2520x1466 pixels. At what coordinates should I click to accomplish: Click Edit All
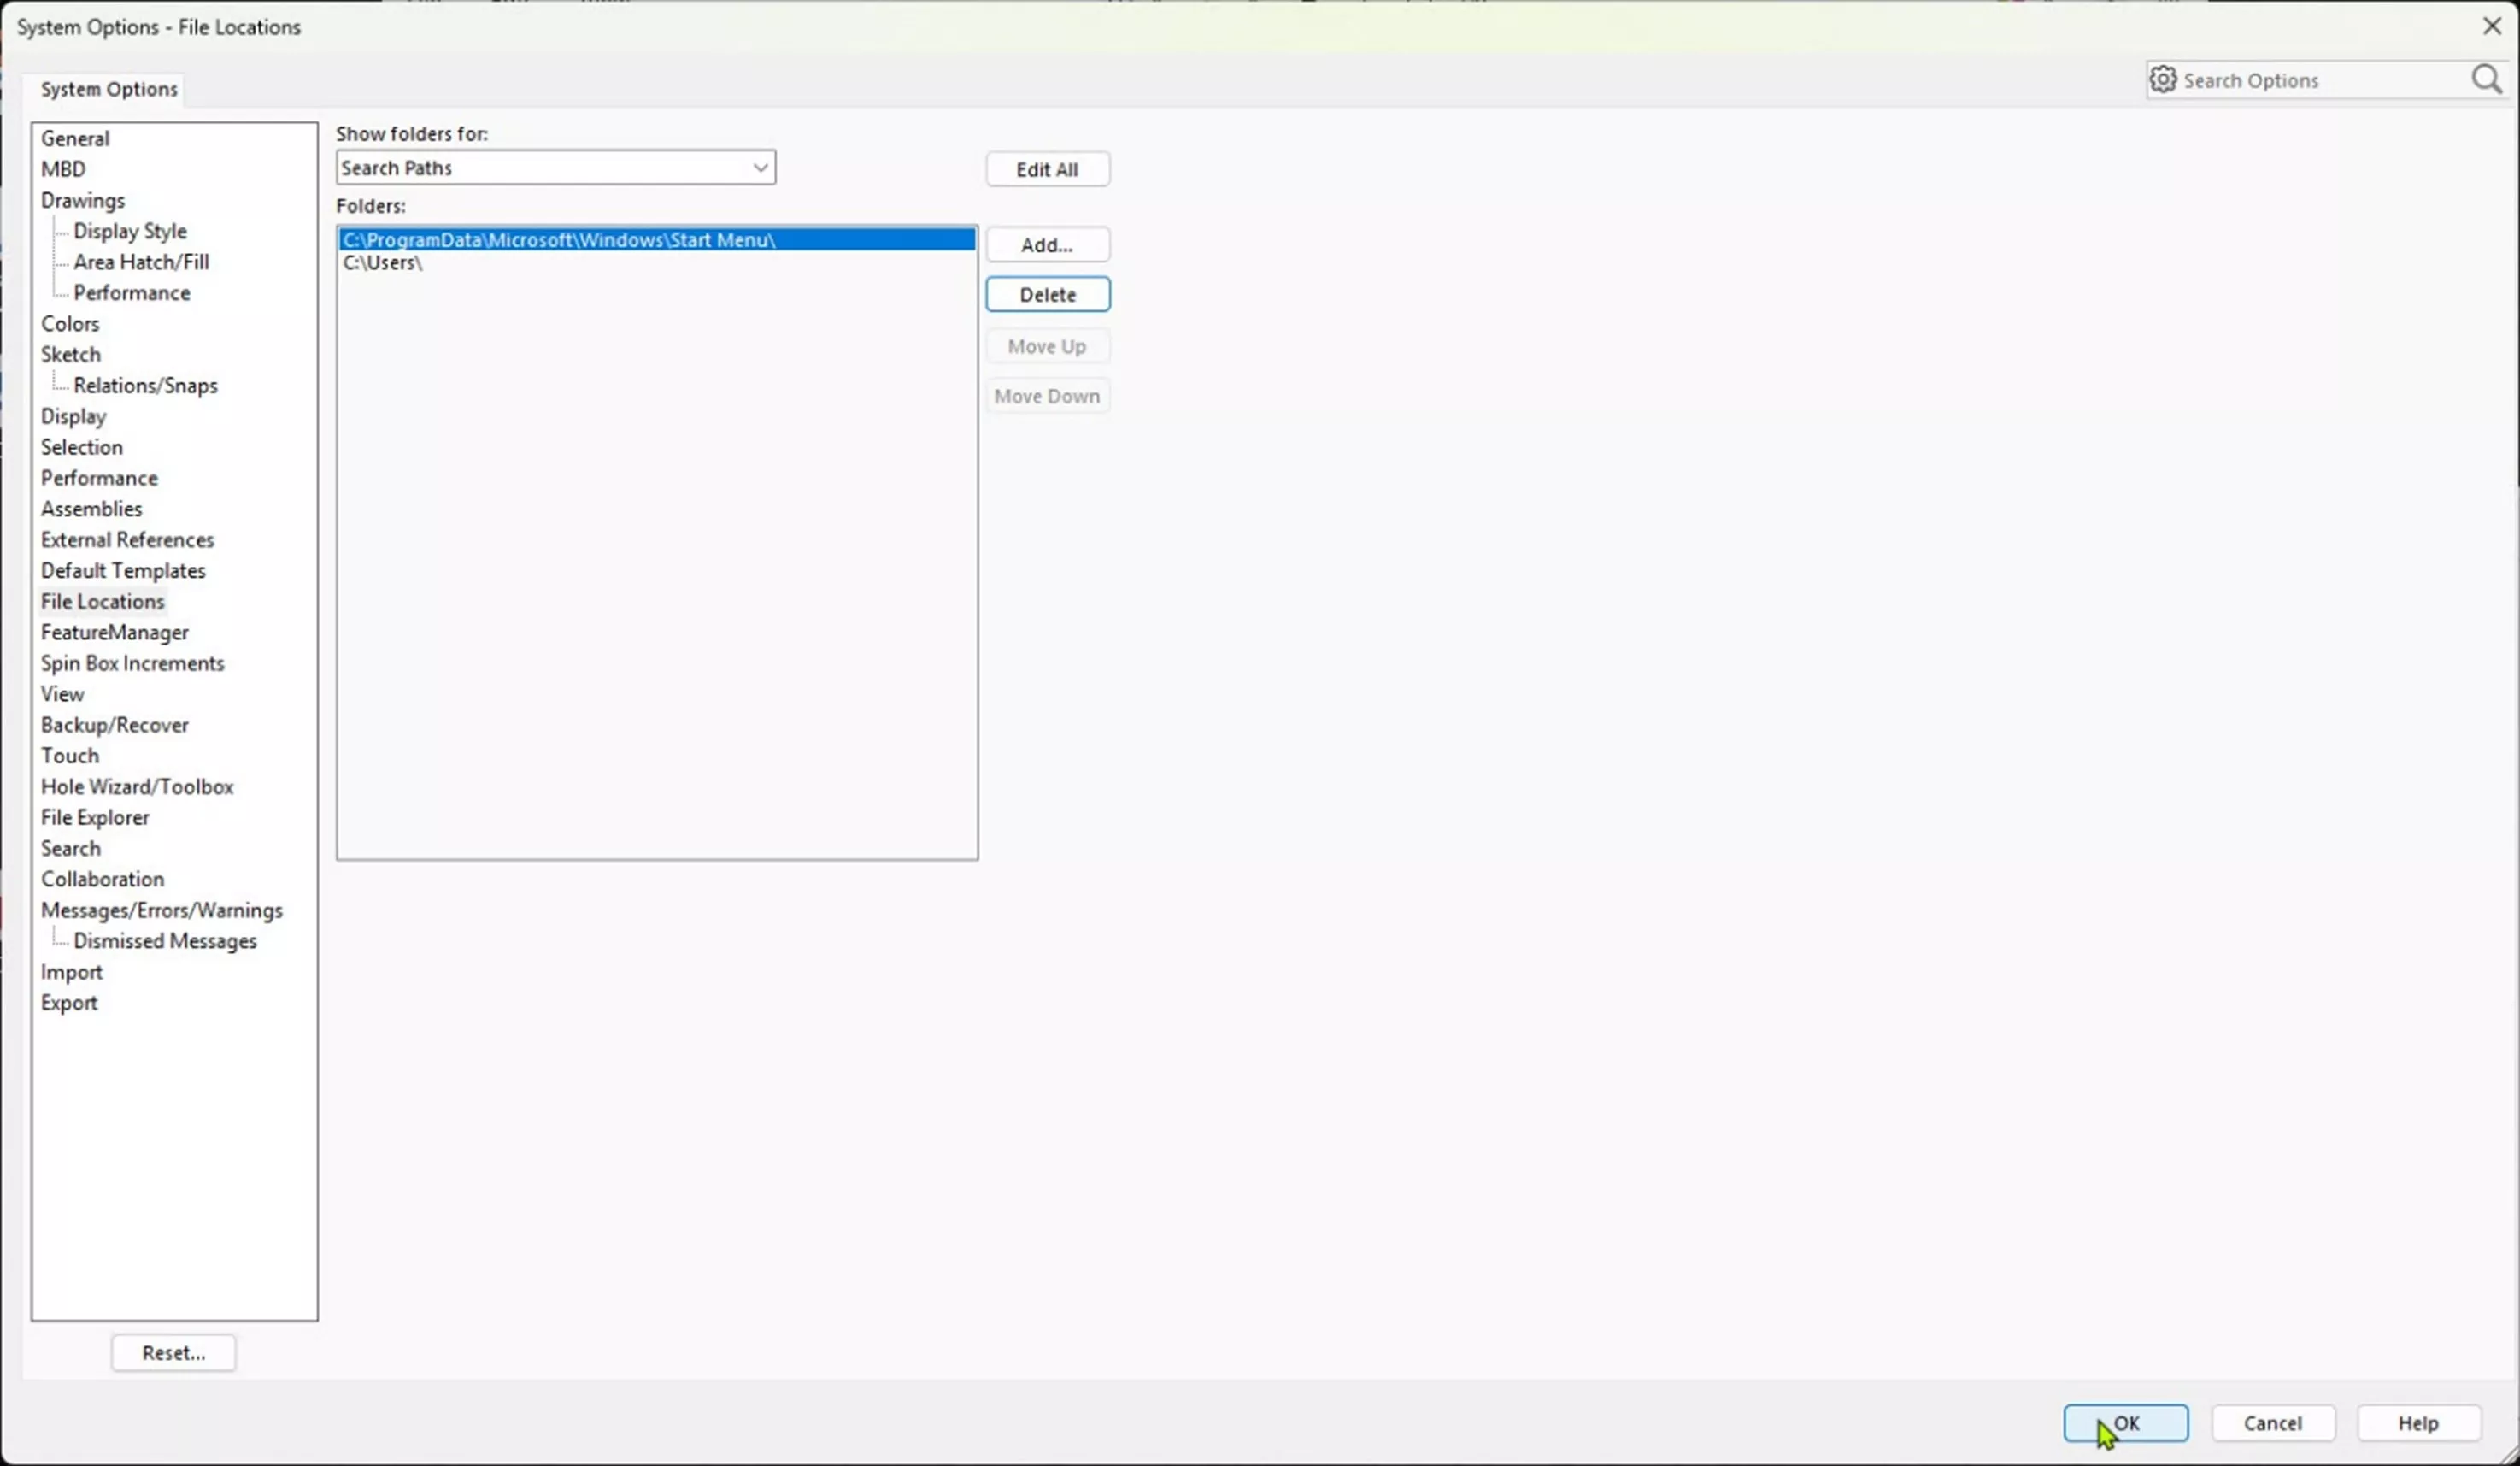(x=1047, y=168)
